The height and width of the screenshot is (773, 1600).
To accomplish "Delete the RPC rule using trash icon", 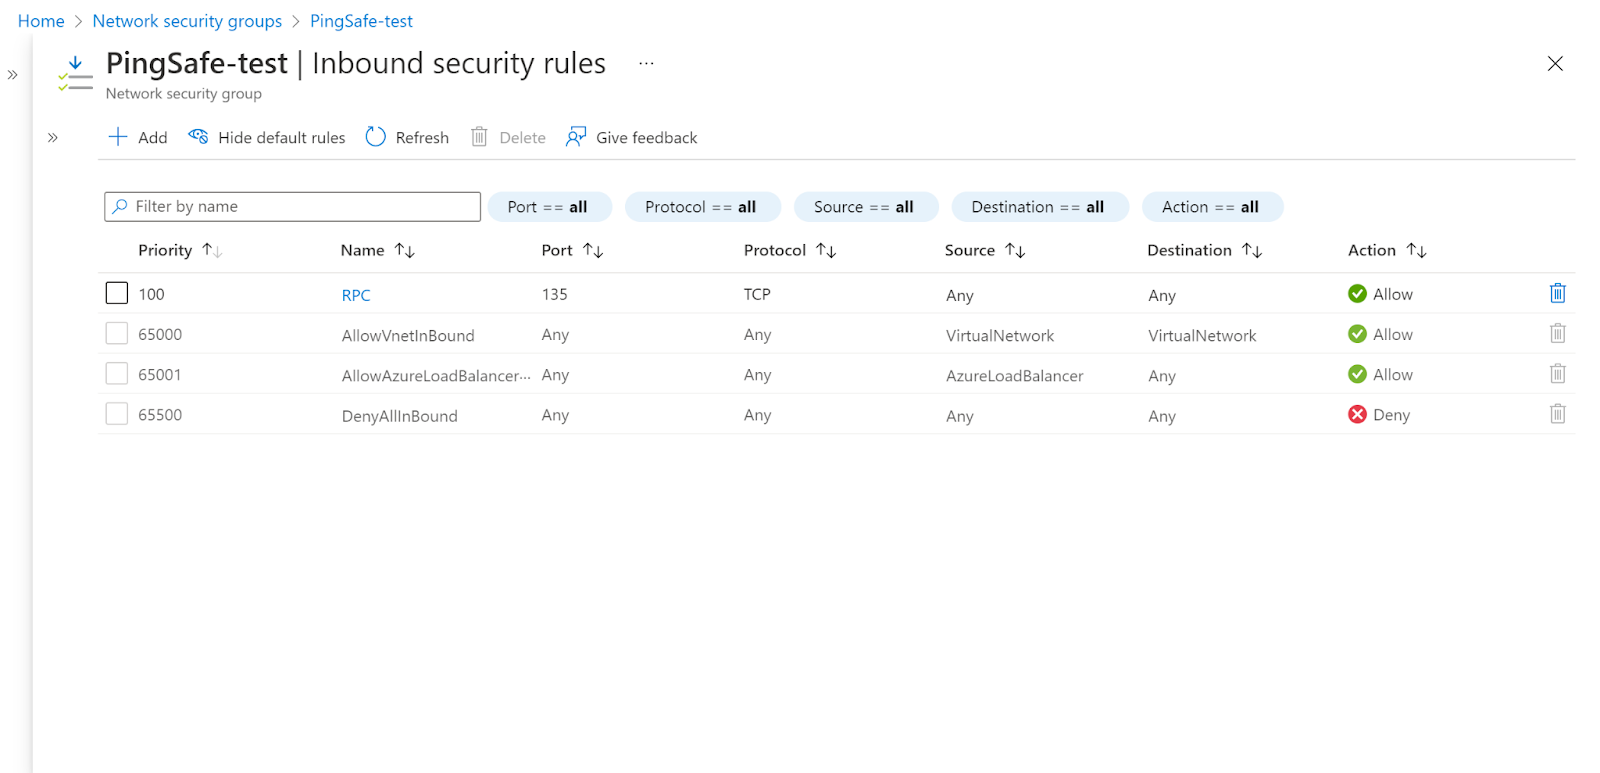I will pos(1557,294).
